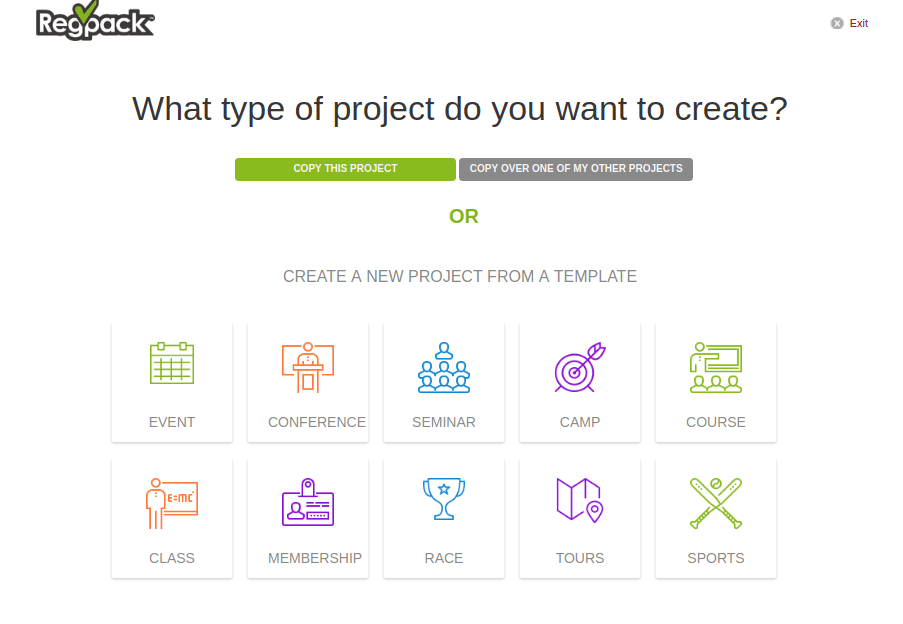Select the Conference podium icon
The height and width of the screenshot is (624, 903).
click(x=308, y=367)
